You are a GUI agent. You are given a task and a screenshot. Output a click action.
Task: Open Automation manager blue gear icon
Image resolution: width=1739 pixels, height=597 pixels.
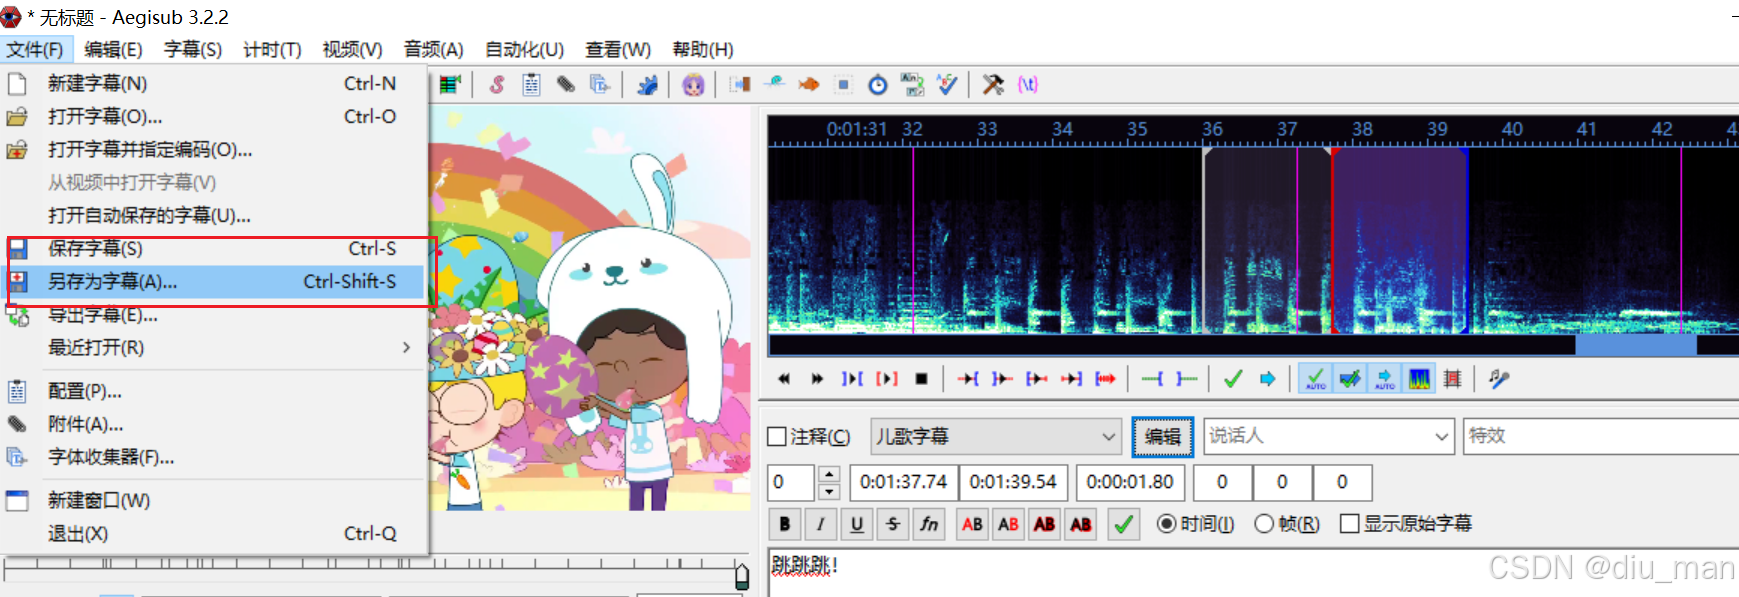(647, 85)
